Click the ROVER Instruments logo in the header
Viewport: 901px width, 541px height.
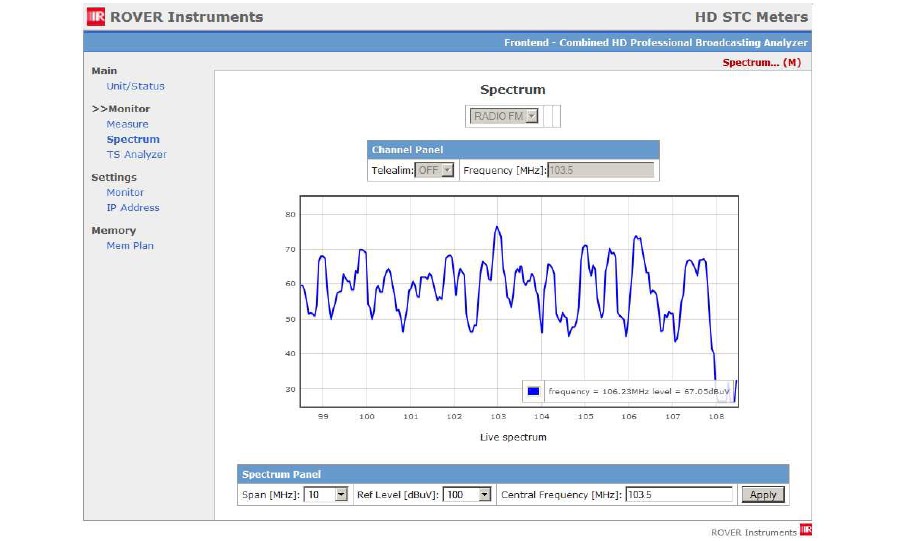[96, 17]
